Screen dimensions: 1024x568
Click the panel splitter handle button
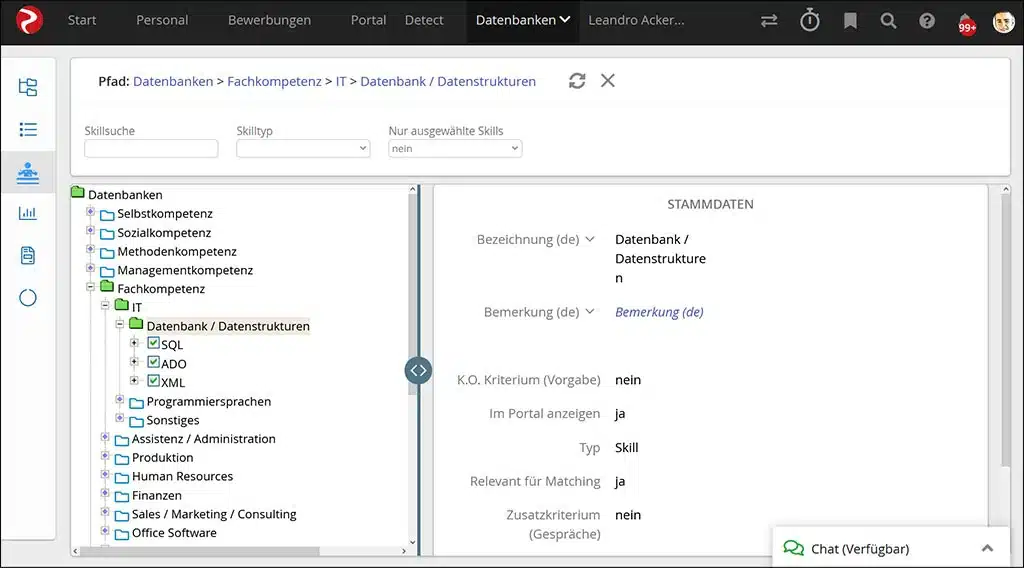[x=418, y=370]
